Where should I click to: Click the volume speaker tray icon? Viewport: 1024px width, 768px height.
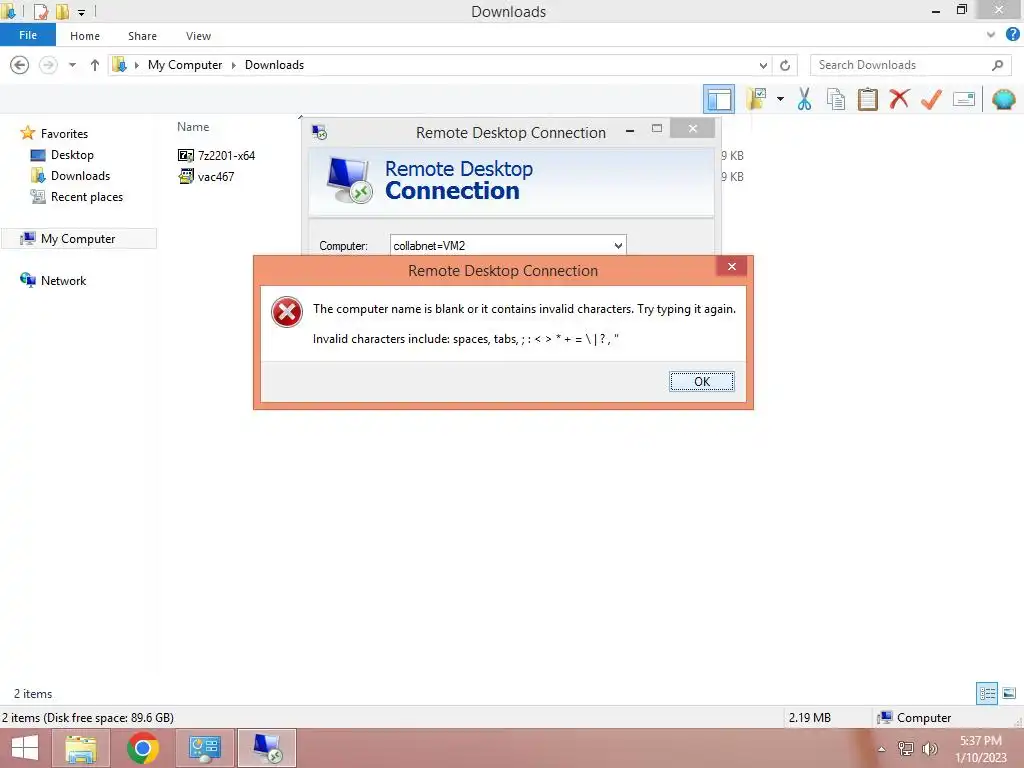pos(929,749)
